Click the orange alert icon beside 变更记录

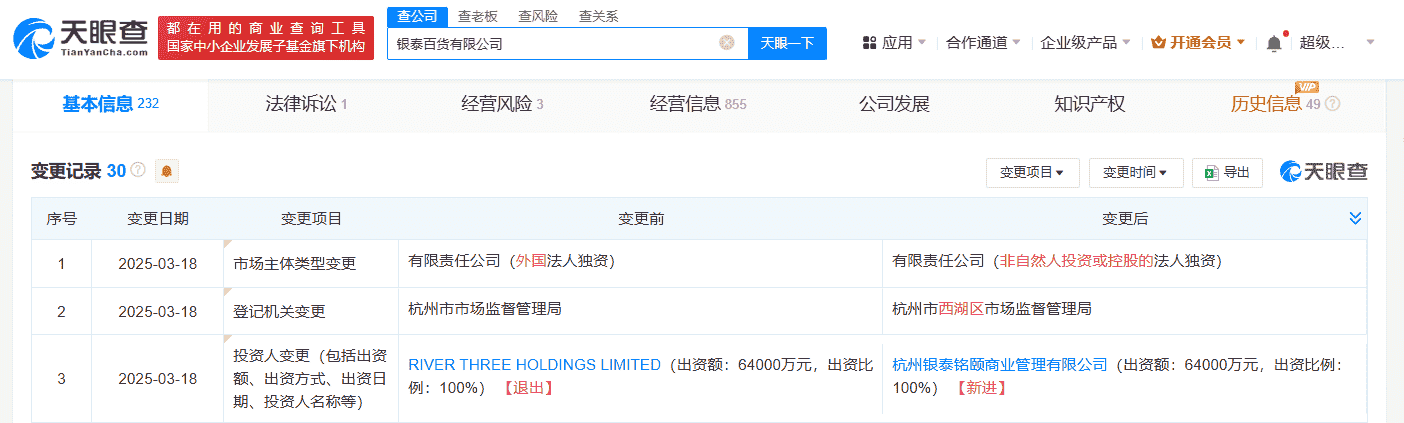pyautogui.click(x=166, y=171)
